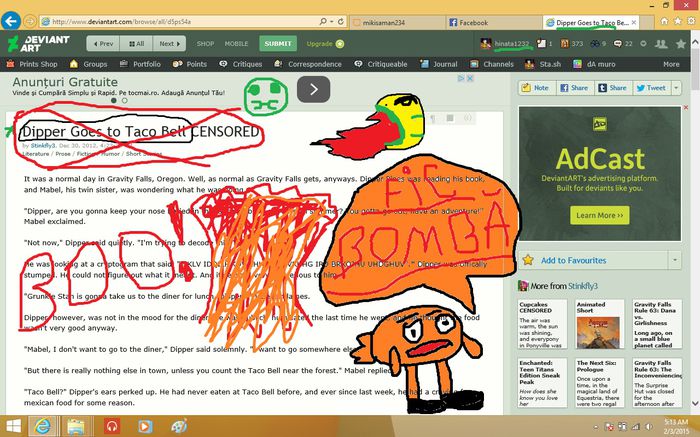Click the address bar search magnifier icon
Image resolution: width=700 pixels, height=437 pixels.
323,21
